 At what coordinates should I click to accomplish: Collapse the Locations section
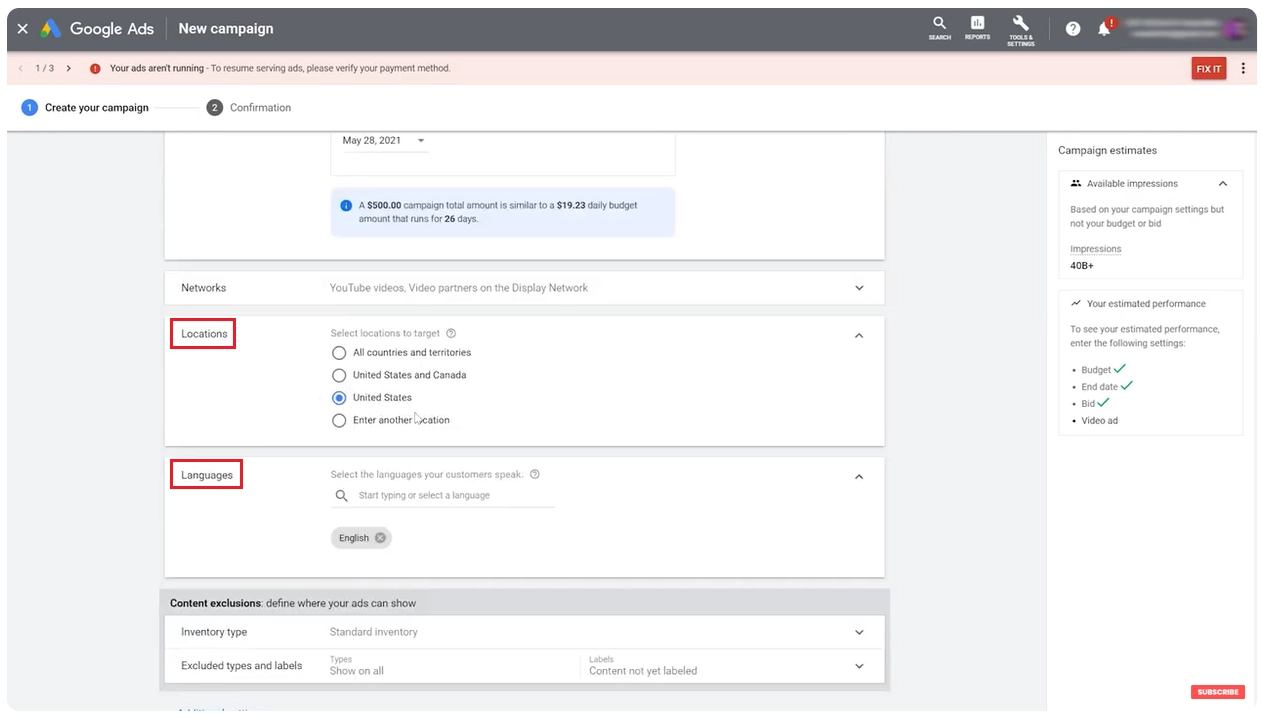pyautogui.click(x=858, y=336)
